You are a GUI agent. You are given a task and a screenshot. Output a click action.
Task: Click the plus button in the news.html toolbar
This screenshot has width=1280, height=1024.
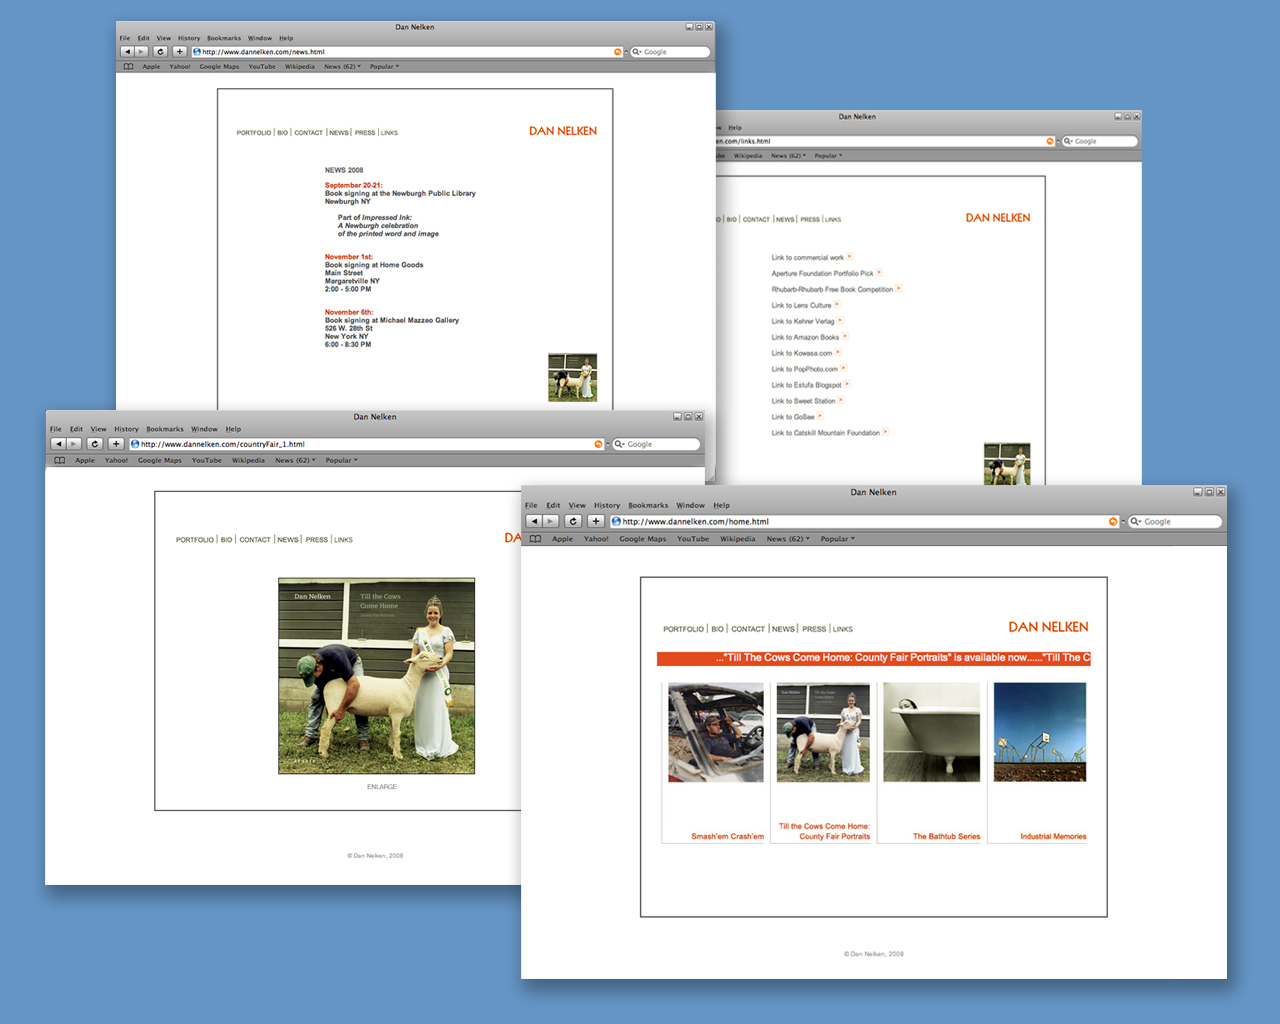tap(179, 52)
